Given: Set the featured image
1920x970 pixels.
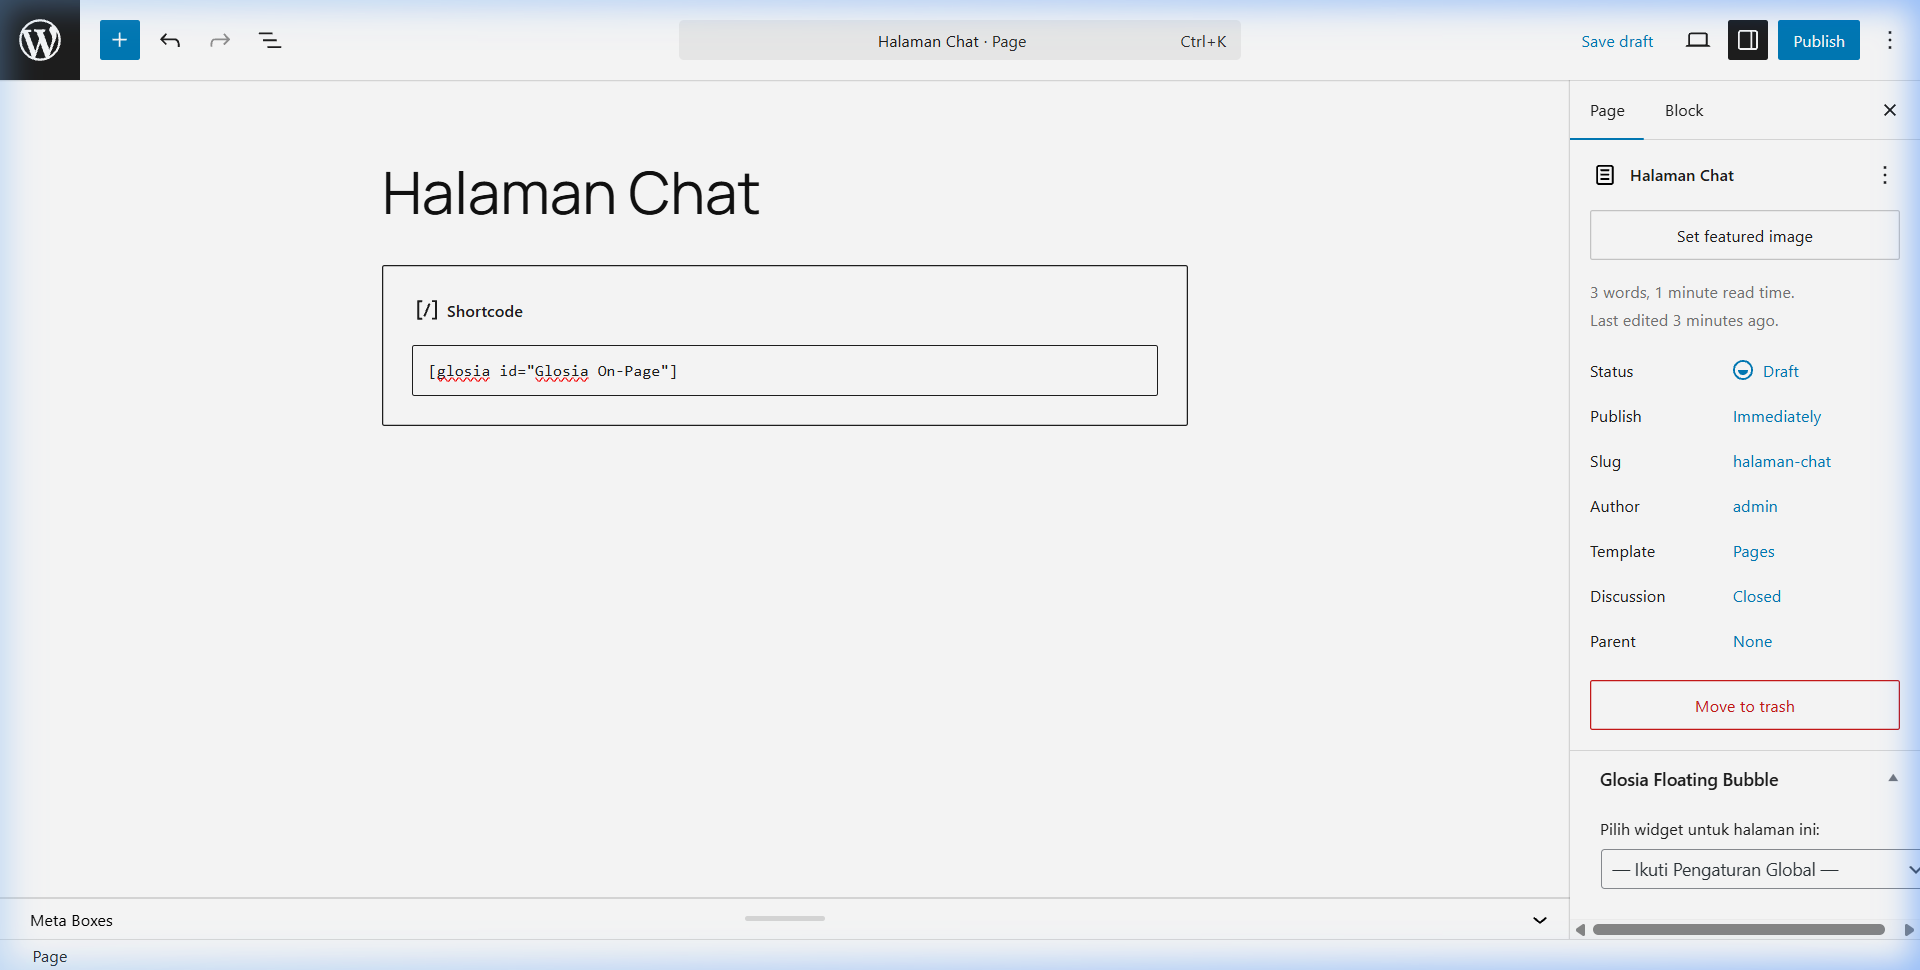Looking at the screenshot, I should pyautogui.click(x=1745, y=235).
